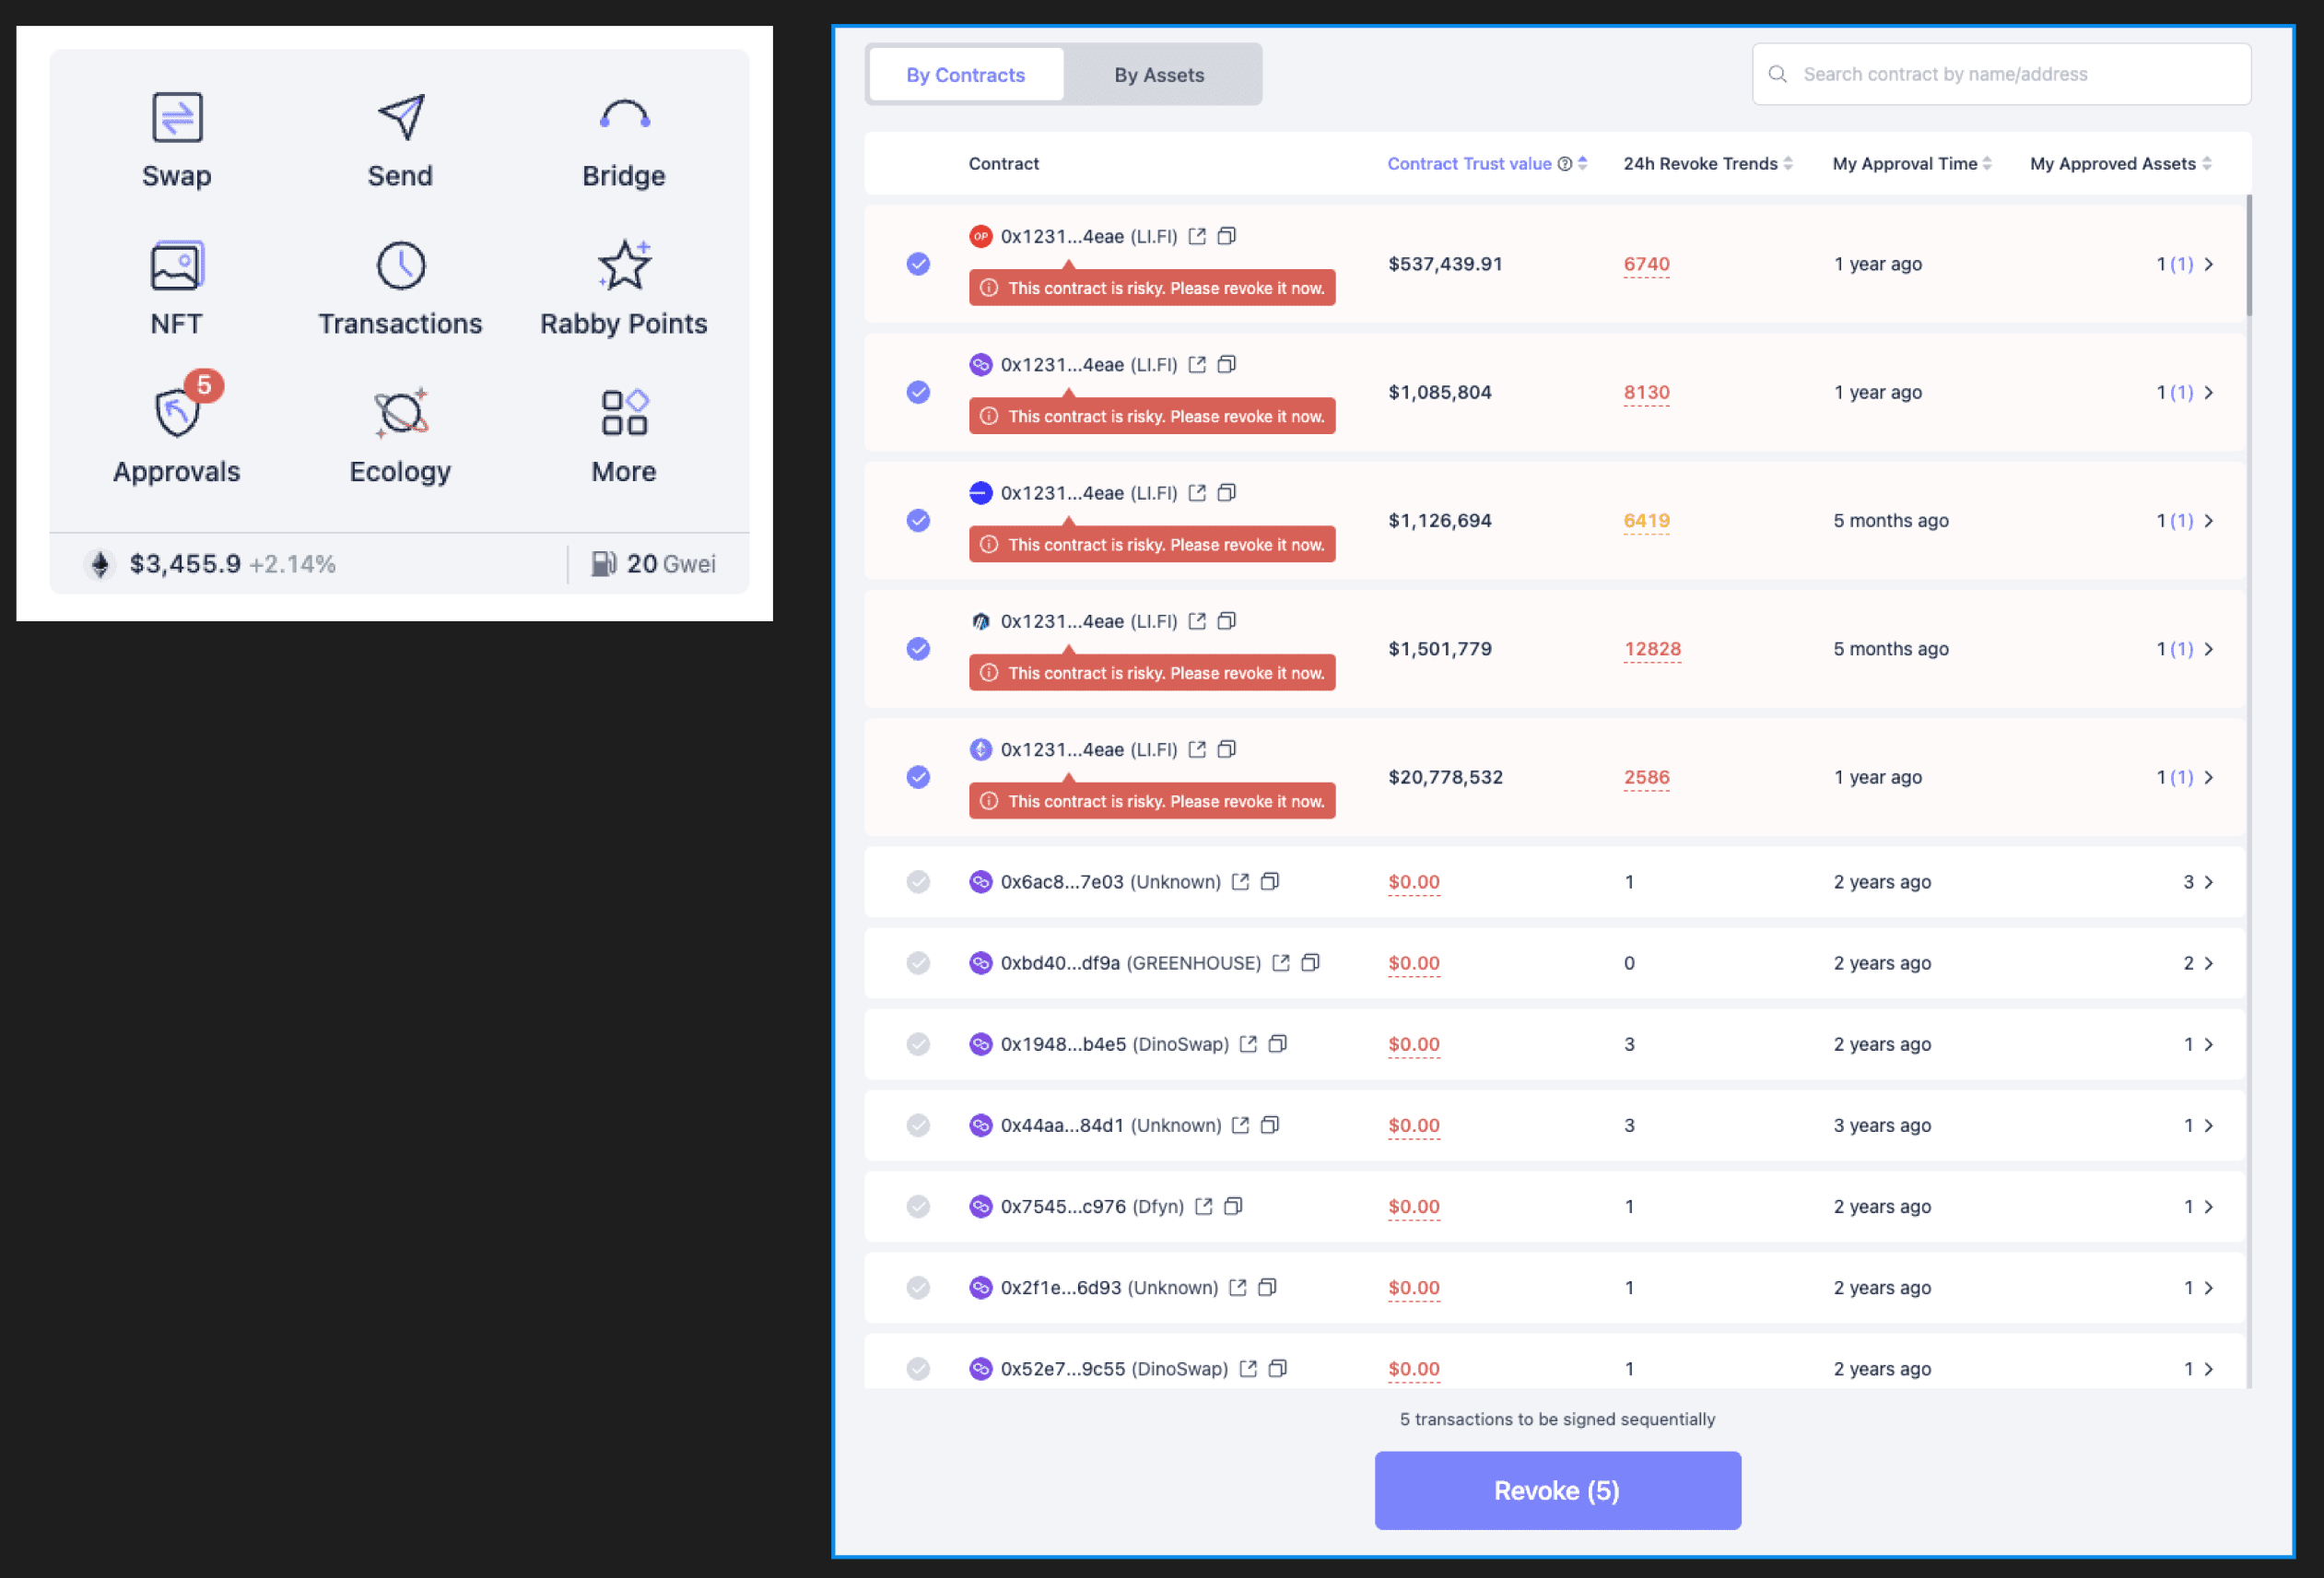This screenshot has height=1578, width=2324.
Task: Open Ecology planet icon
Action: (401, 412)
